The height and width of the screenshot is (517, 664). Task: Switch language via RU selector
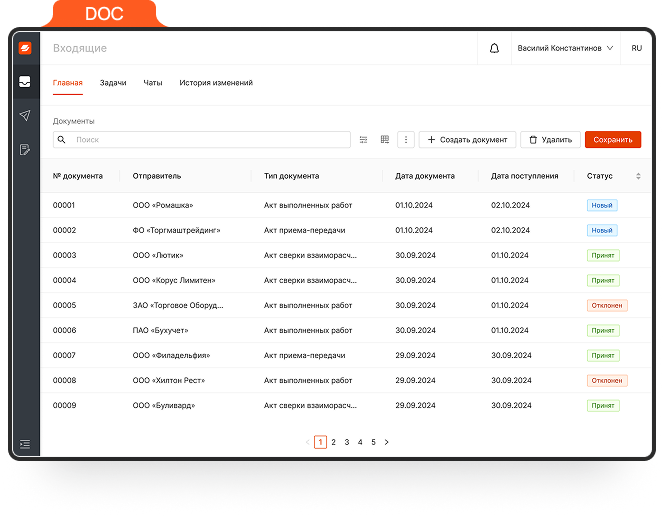click(636, 48)
